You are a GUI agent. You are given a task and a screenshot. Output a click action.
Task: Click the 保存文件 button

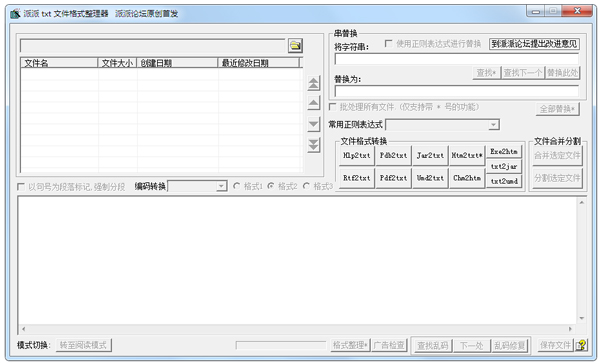(555, 345)
